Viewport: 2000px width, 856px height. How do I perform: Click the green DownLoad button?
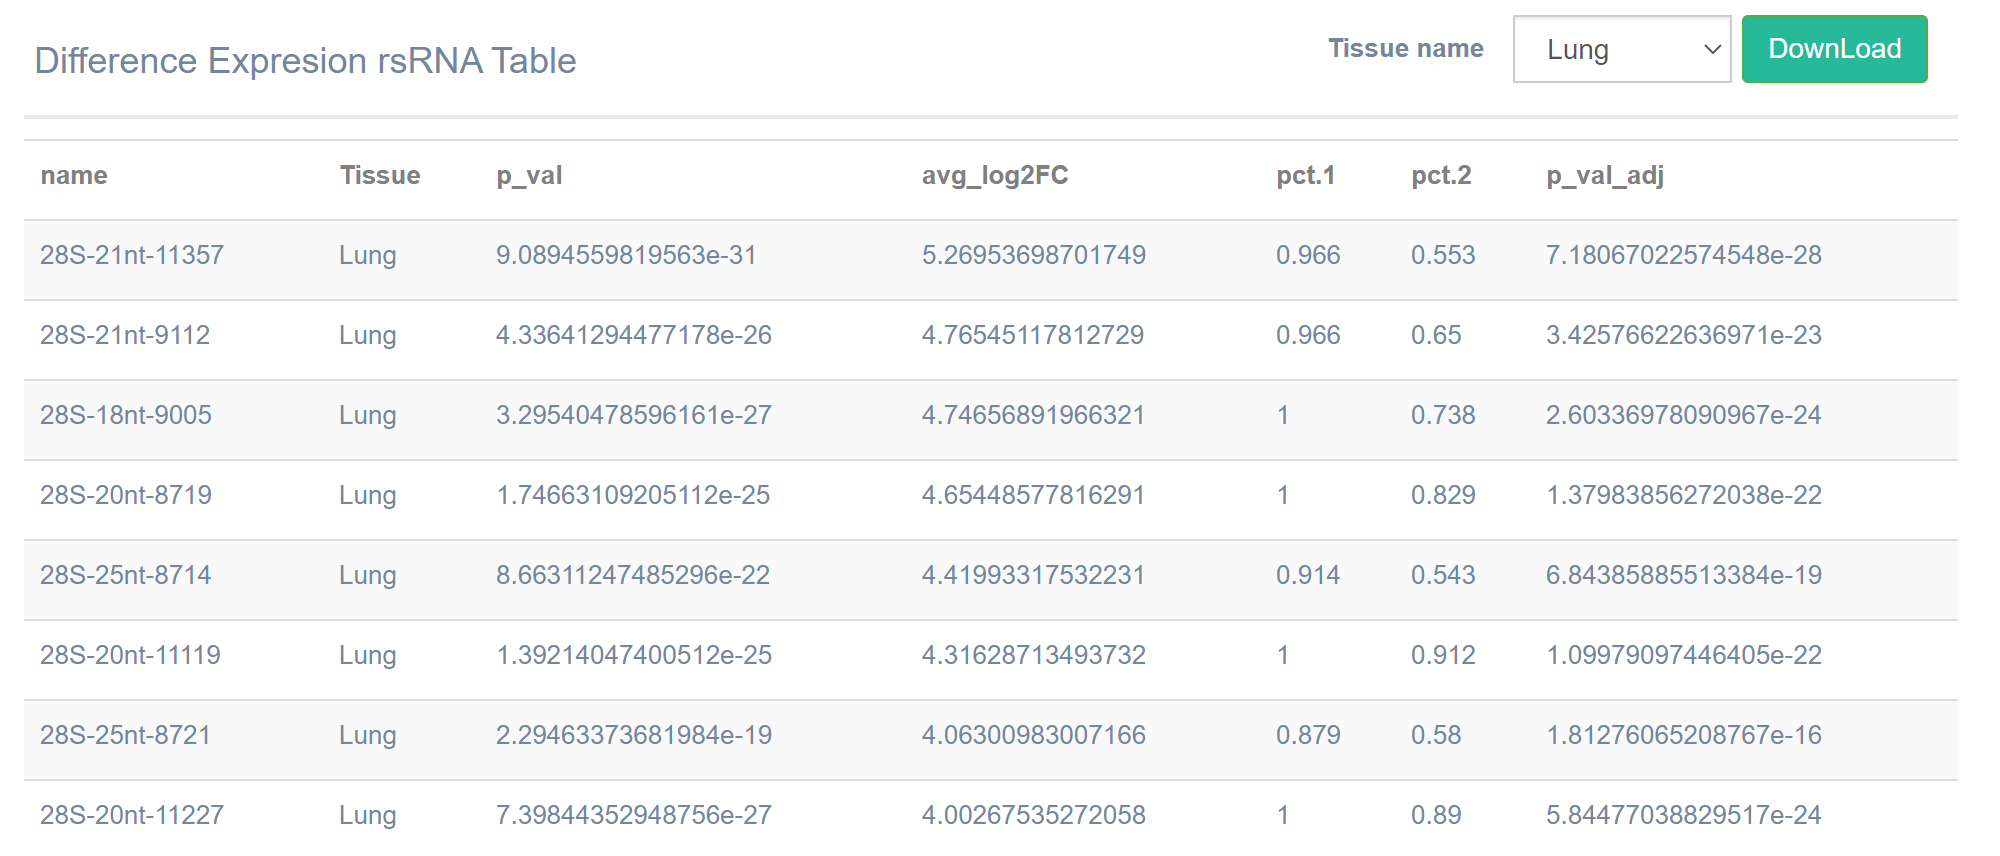pos(1834,49)
